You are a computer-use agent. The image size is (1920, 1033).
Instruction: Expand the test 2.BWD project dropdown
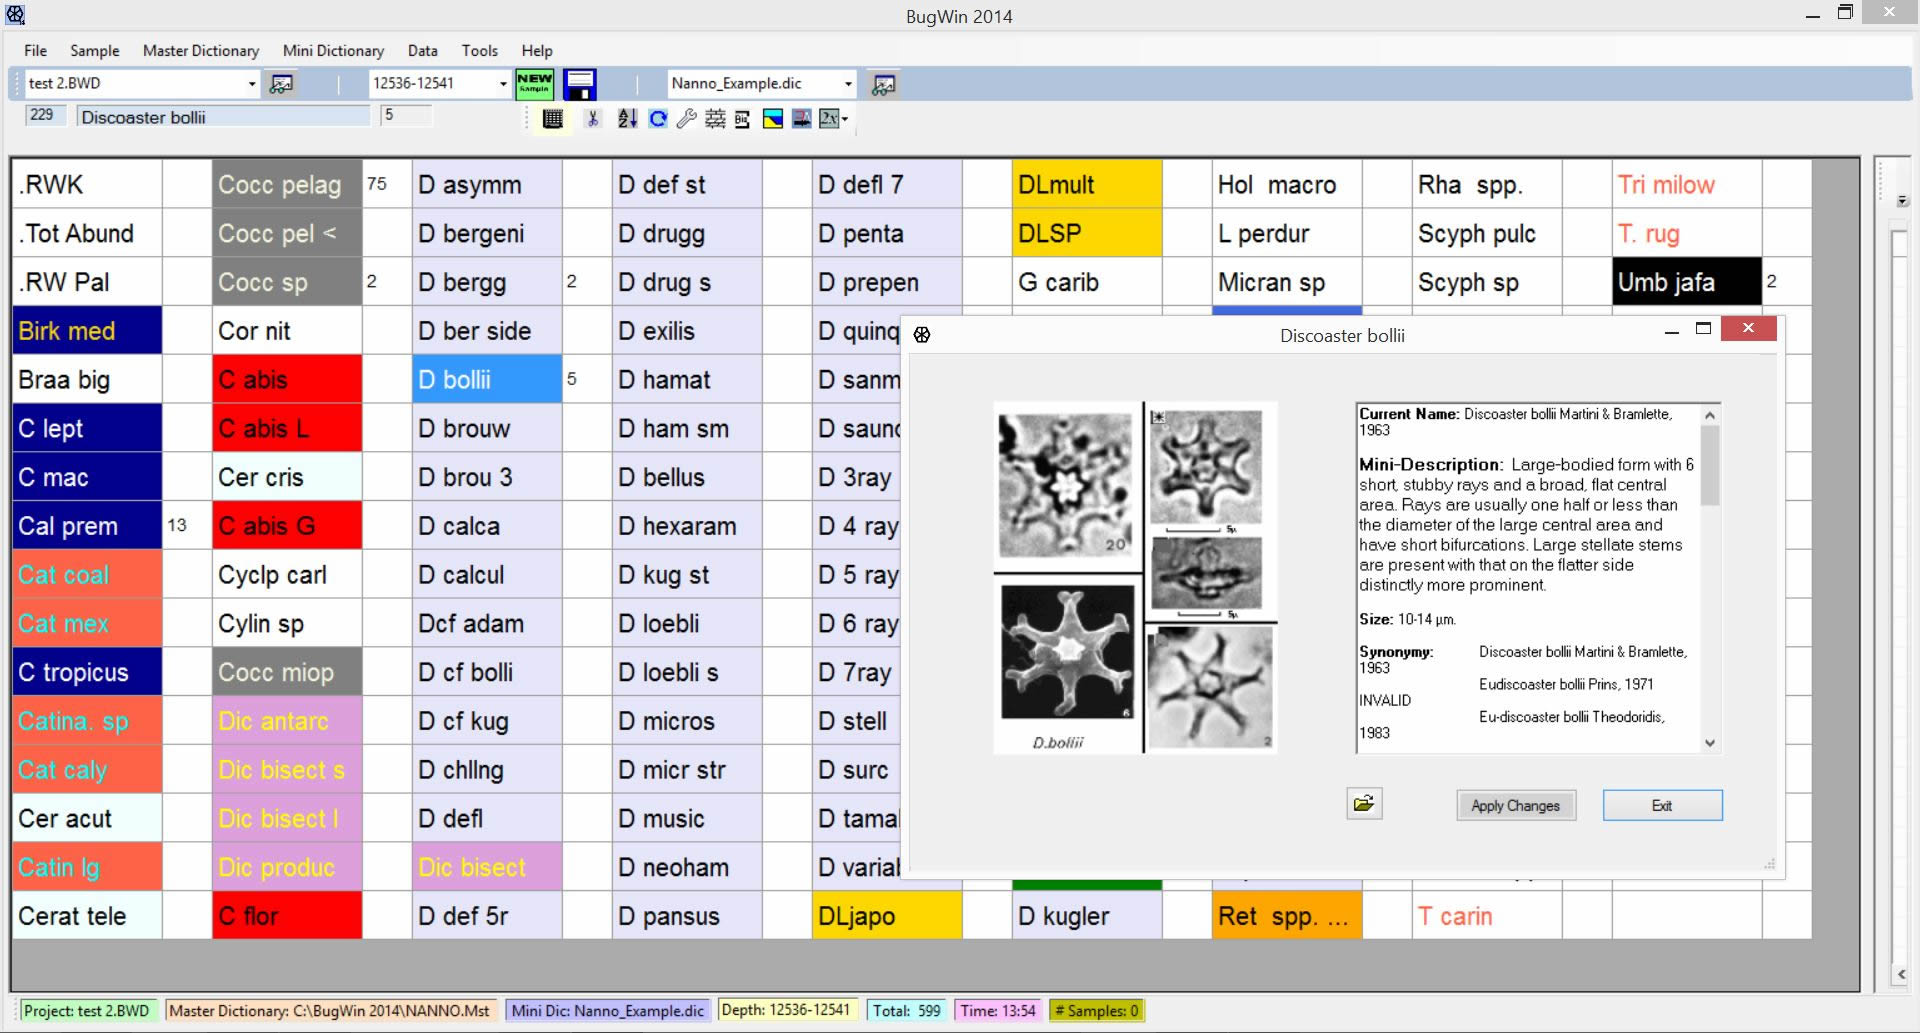click(252, 84)
